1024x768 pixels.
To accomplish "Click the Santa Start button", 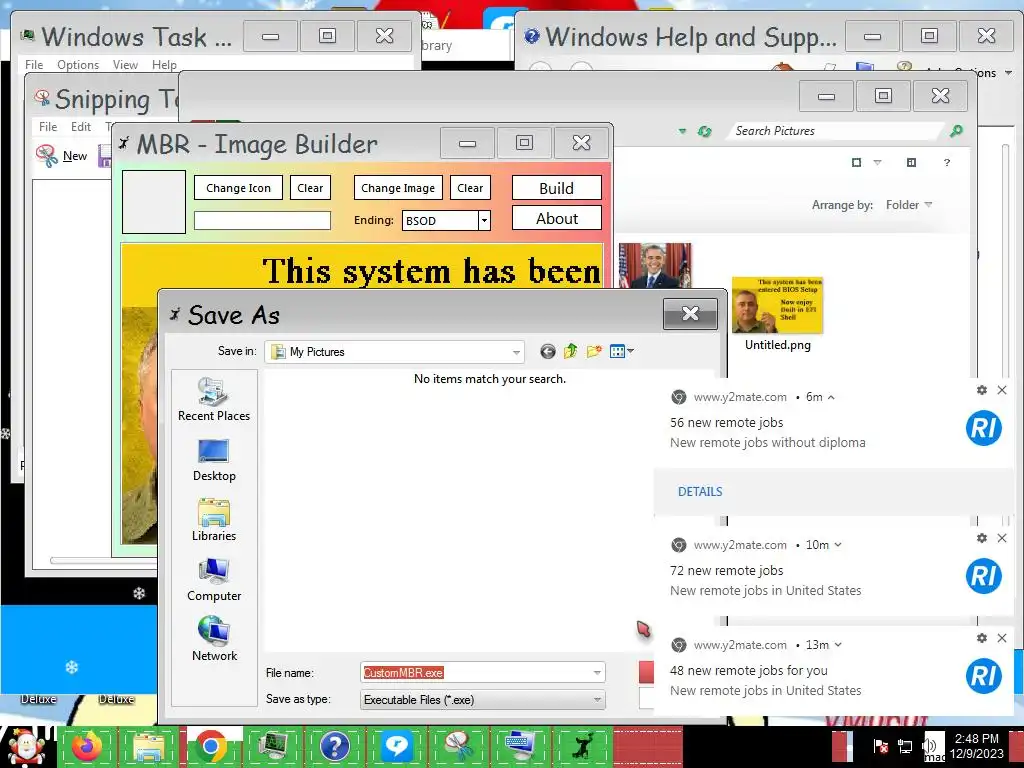I will click(x=25, y=746).
